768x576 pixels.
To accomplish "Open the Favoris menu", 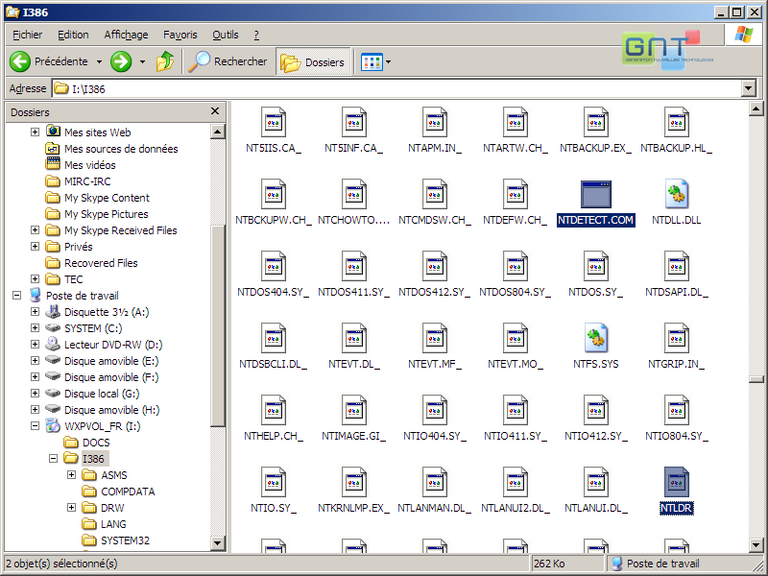I will point(180,35).
